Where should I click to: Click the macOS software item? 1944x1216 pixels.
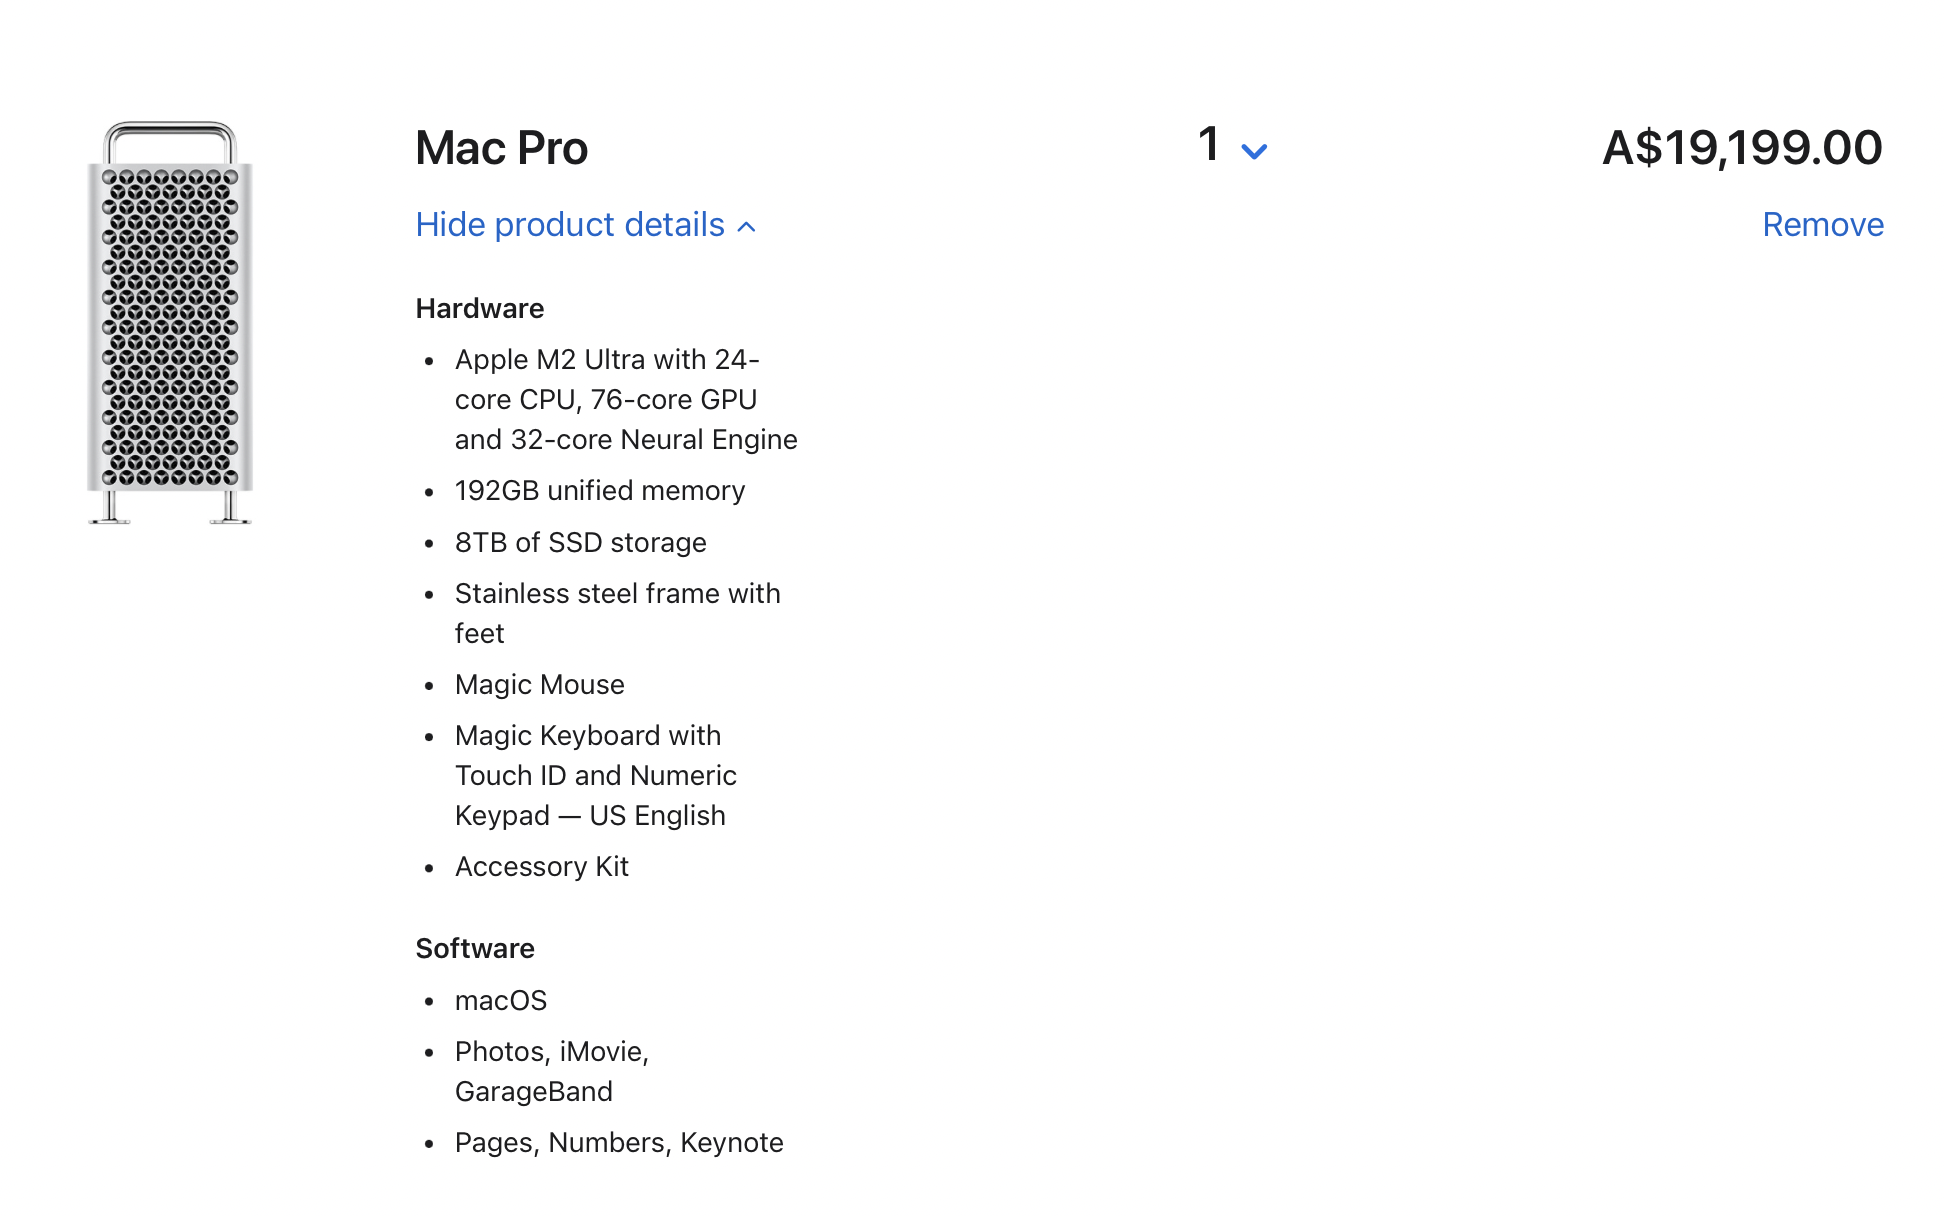tap(500, 1000)
